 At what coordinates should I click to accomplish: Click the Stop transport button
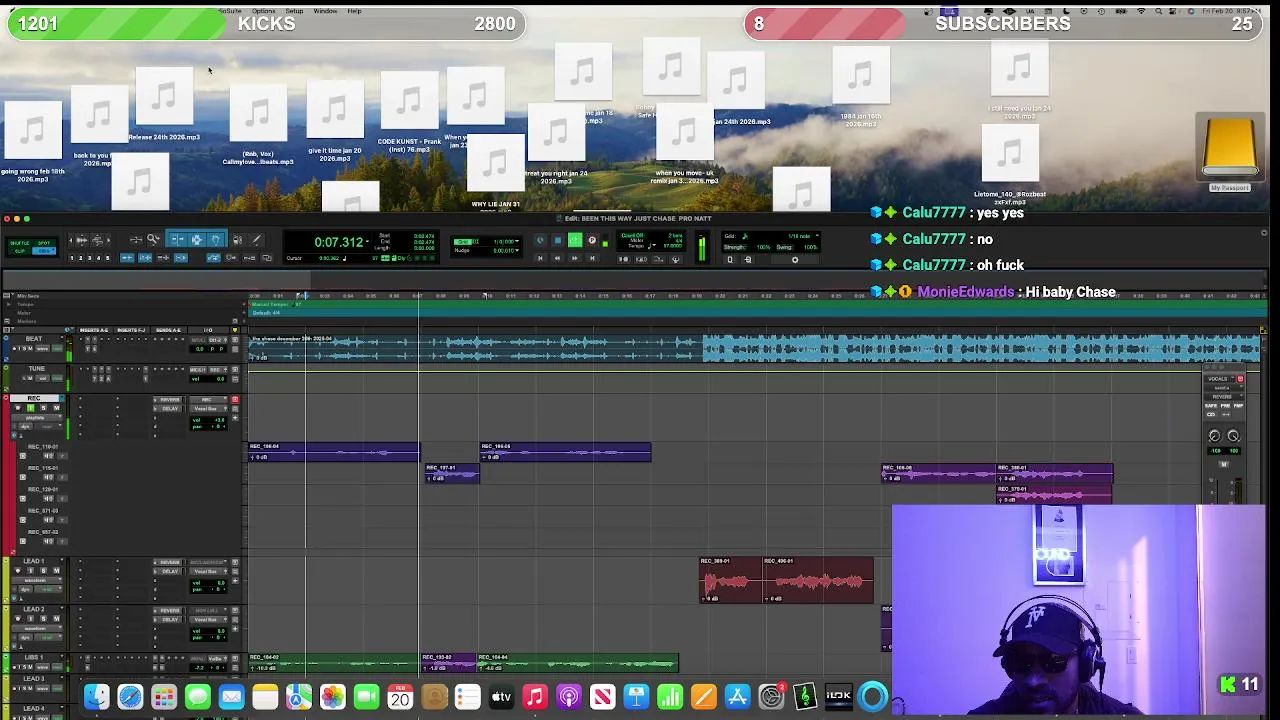click(557, 240)
